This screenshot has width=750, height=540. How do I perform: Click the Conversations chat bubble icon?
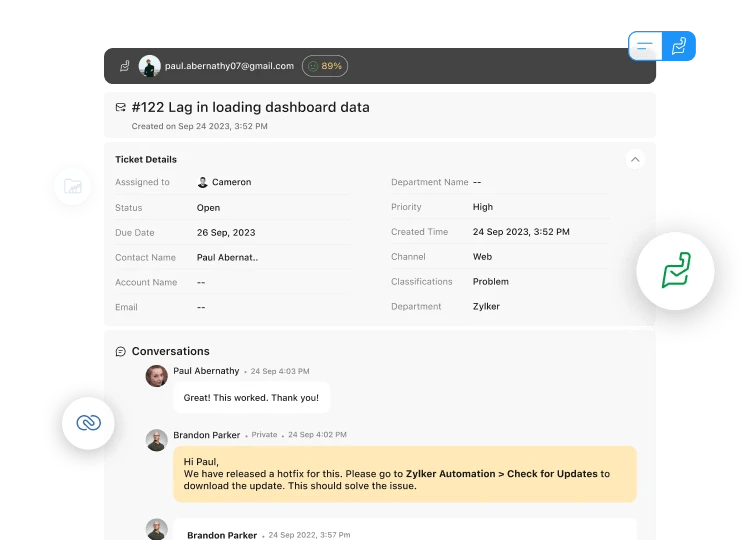point(121,352)
